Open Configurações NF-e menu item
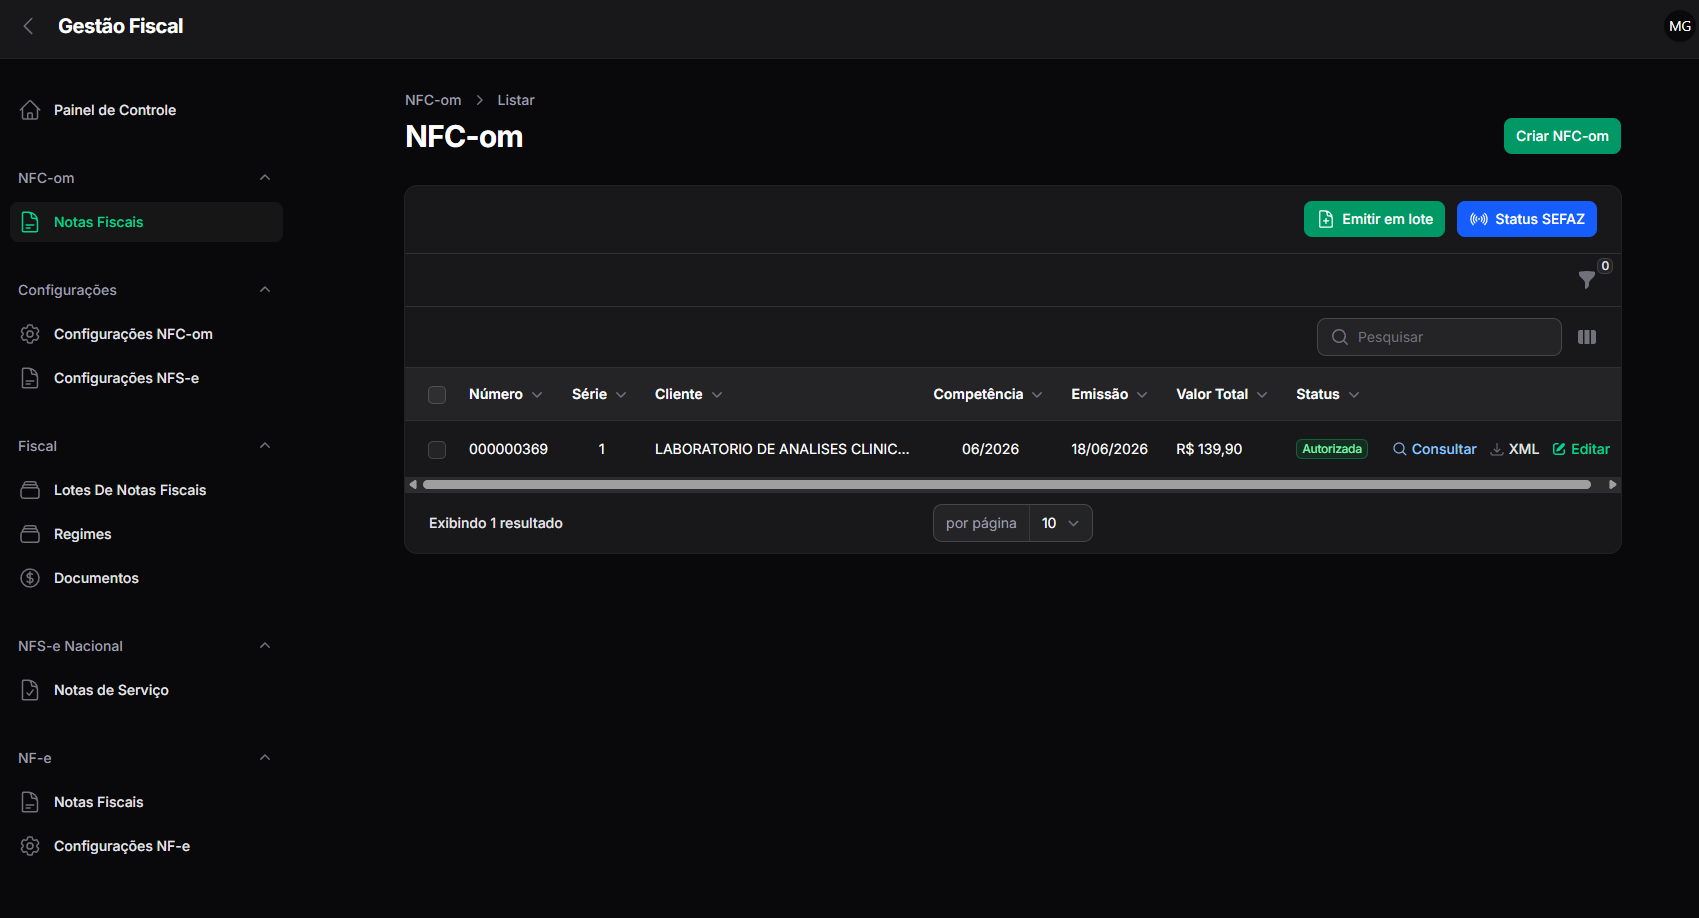1699x918 pixels. (146, 846)
